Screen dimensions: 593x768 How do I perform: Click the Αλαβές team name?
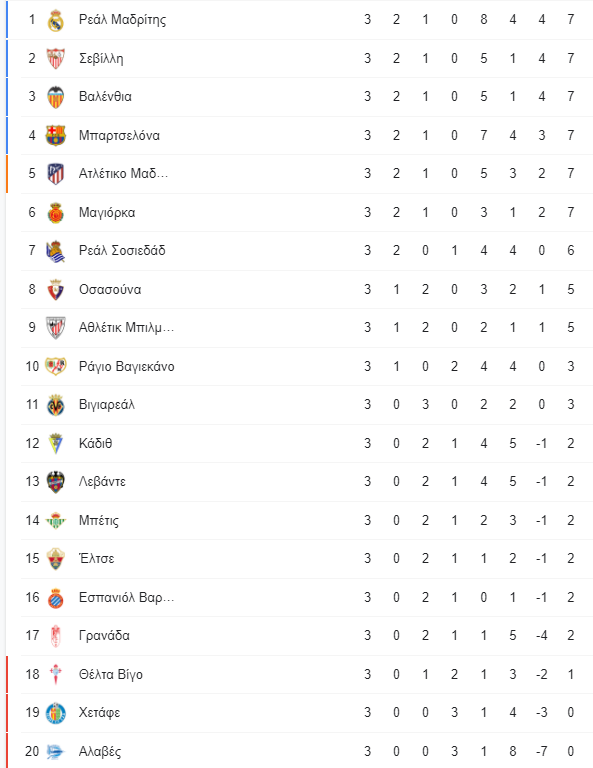[100, 751]
